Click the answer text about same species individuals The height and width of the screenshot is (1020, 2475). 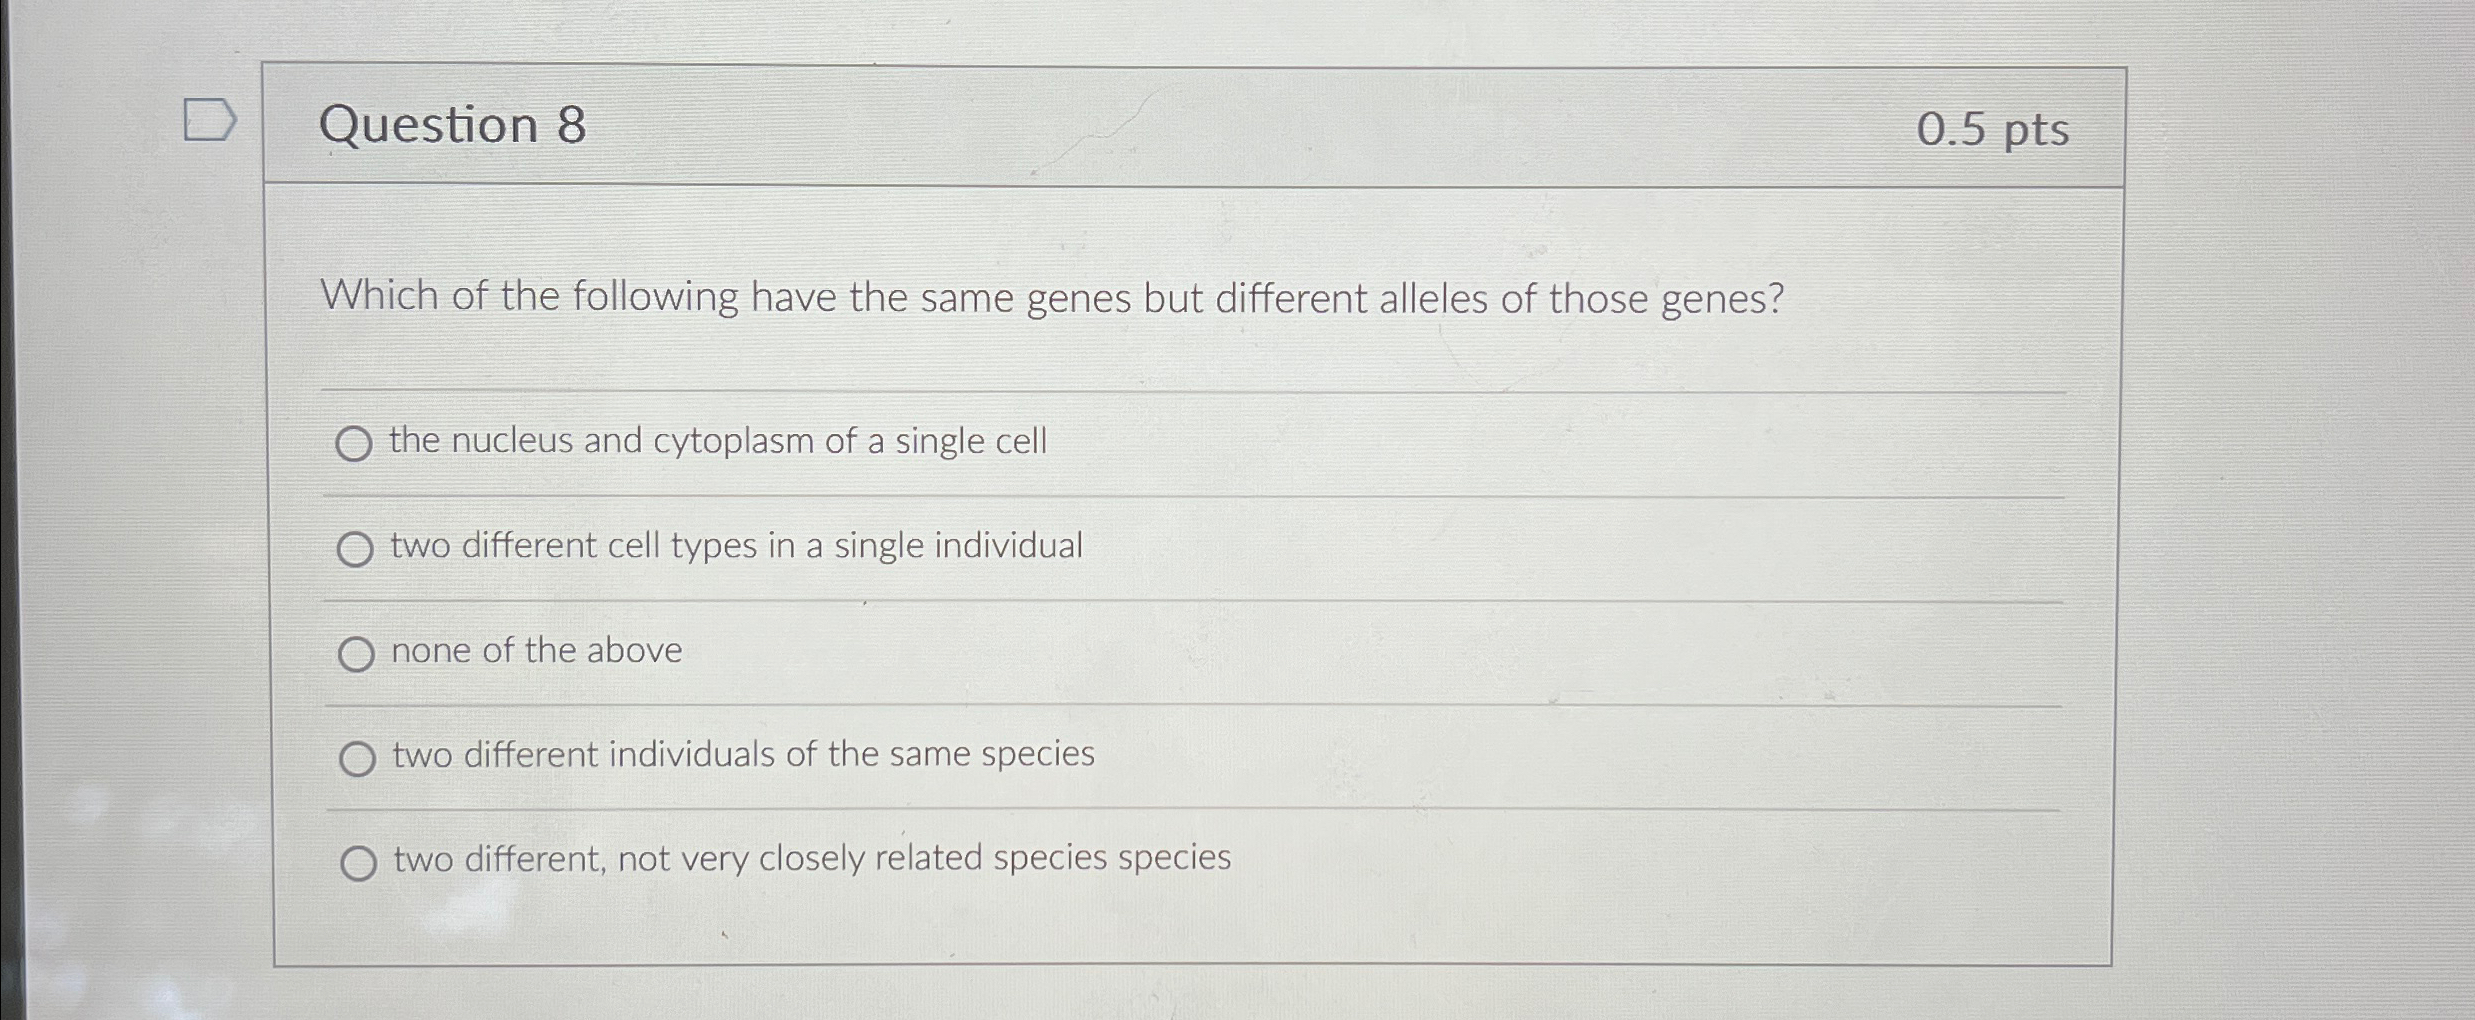pyautogui.click(x=742, y=756)
